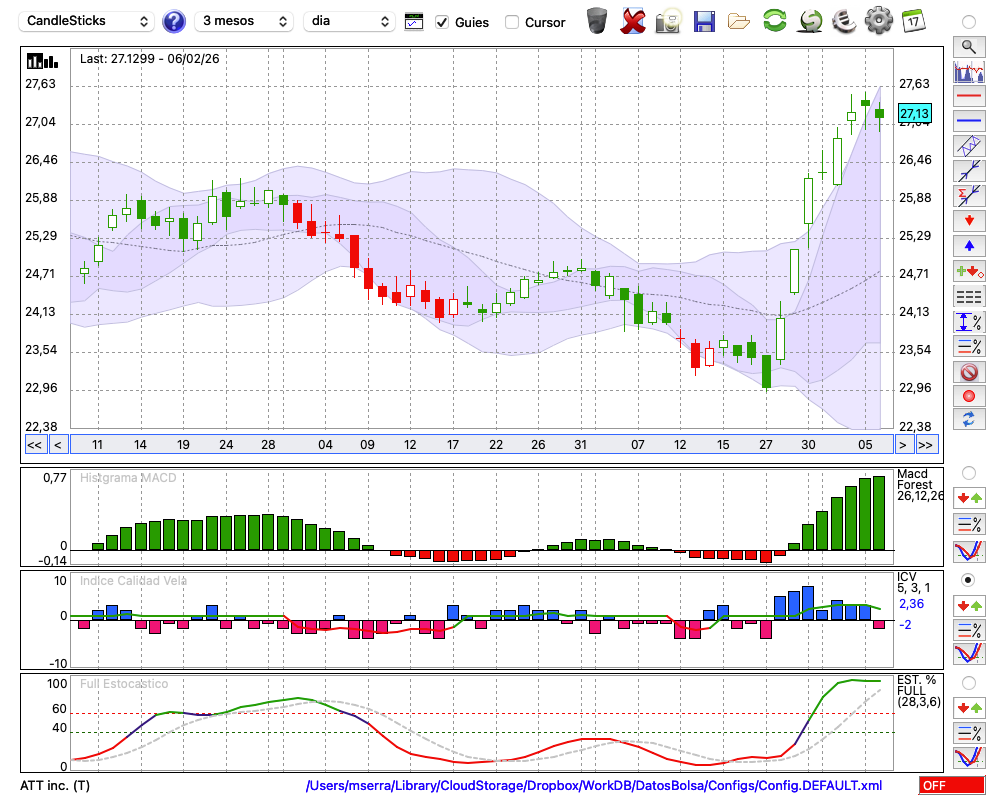Screen dimensions: 1000x800
Task: Click the blue question mark help icon
Action: (174, 21)
